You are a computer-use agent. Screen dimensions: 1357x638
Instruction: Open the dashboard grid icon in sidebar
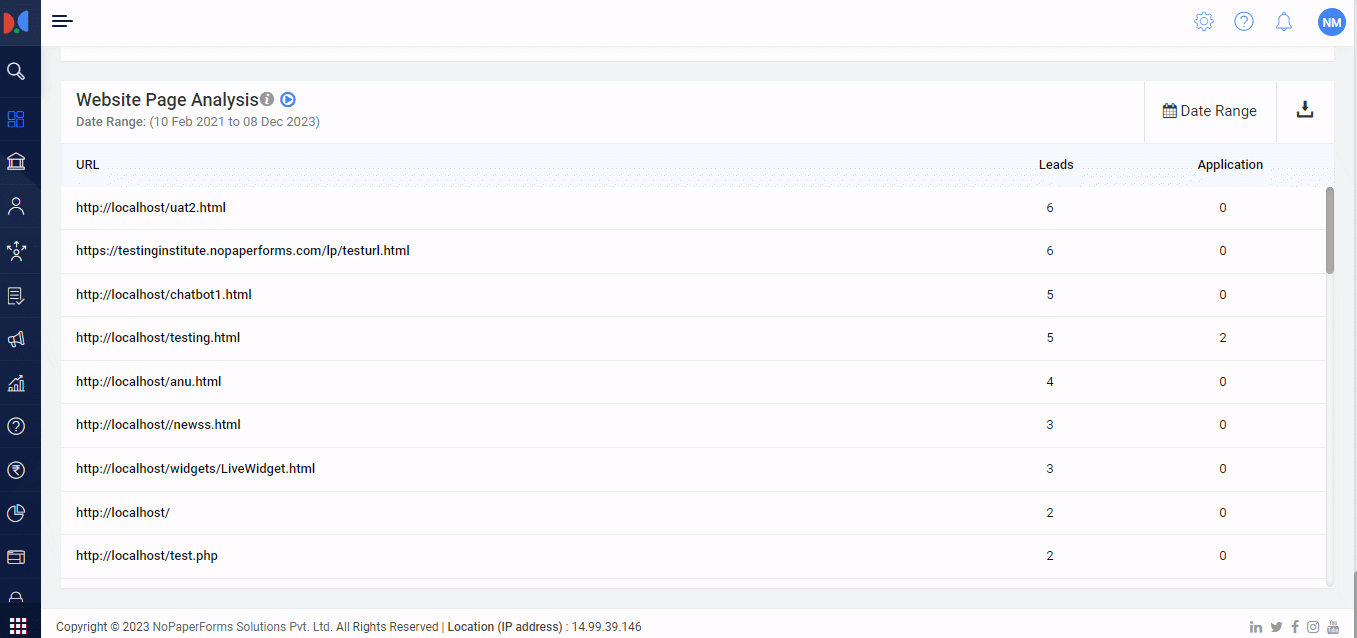point(16,119)
